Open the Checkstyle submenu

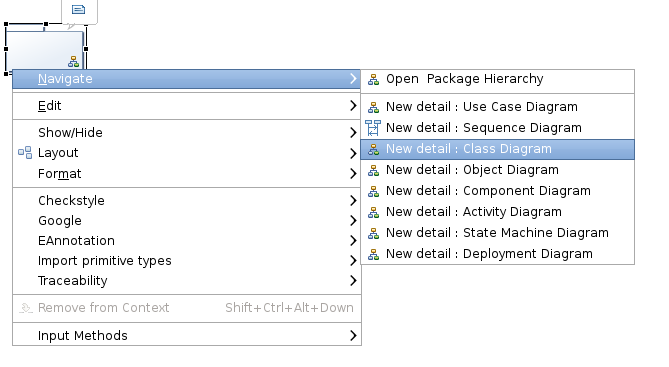pyautogui.click(x=187, y=201)
